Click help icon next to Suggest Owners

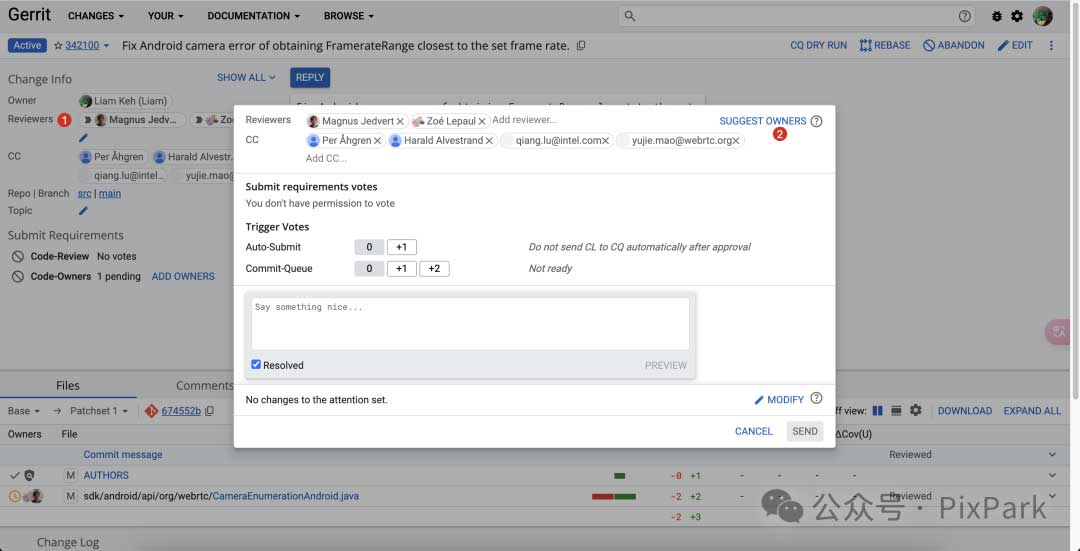[816, 121]
